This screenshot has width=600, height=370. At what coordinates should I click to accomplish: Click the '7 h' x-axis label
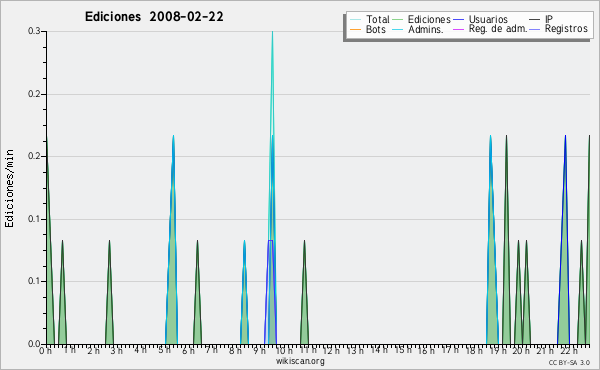tap(212, 350)
